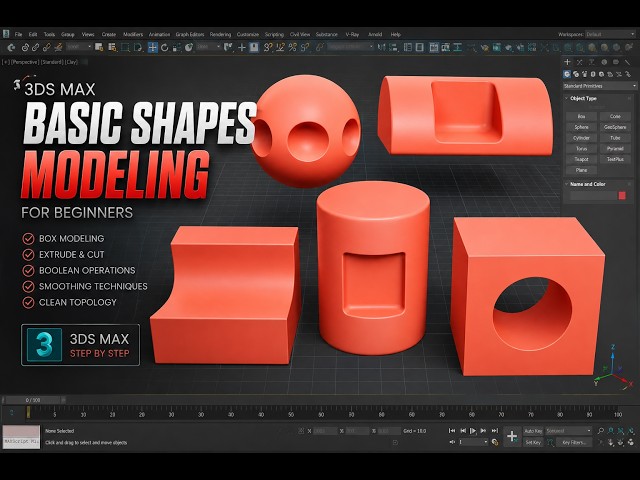Click the Pyramid primitive button
This screenshot has height=480, width=640.
pos(615,149)
